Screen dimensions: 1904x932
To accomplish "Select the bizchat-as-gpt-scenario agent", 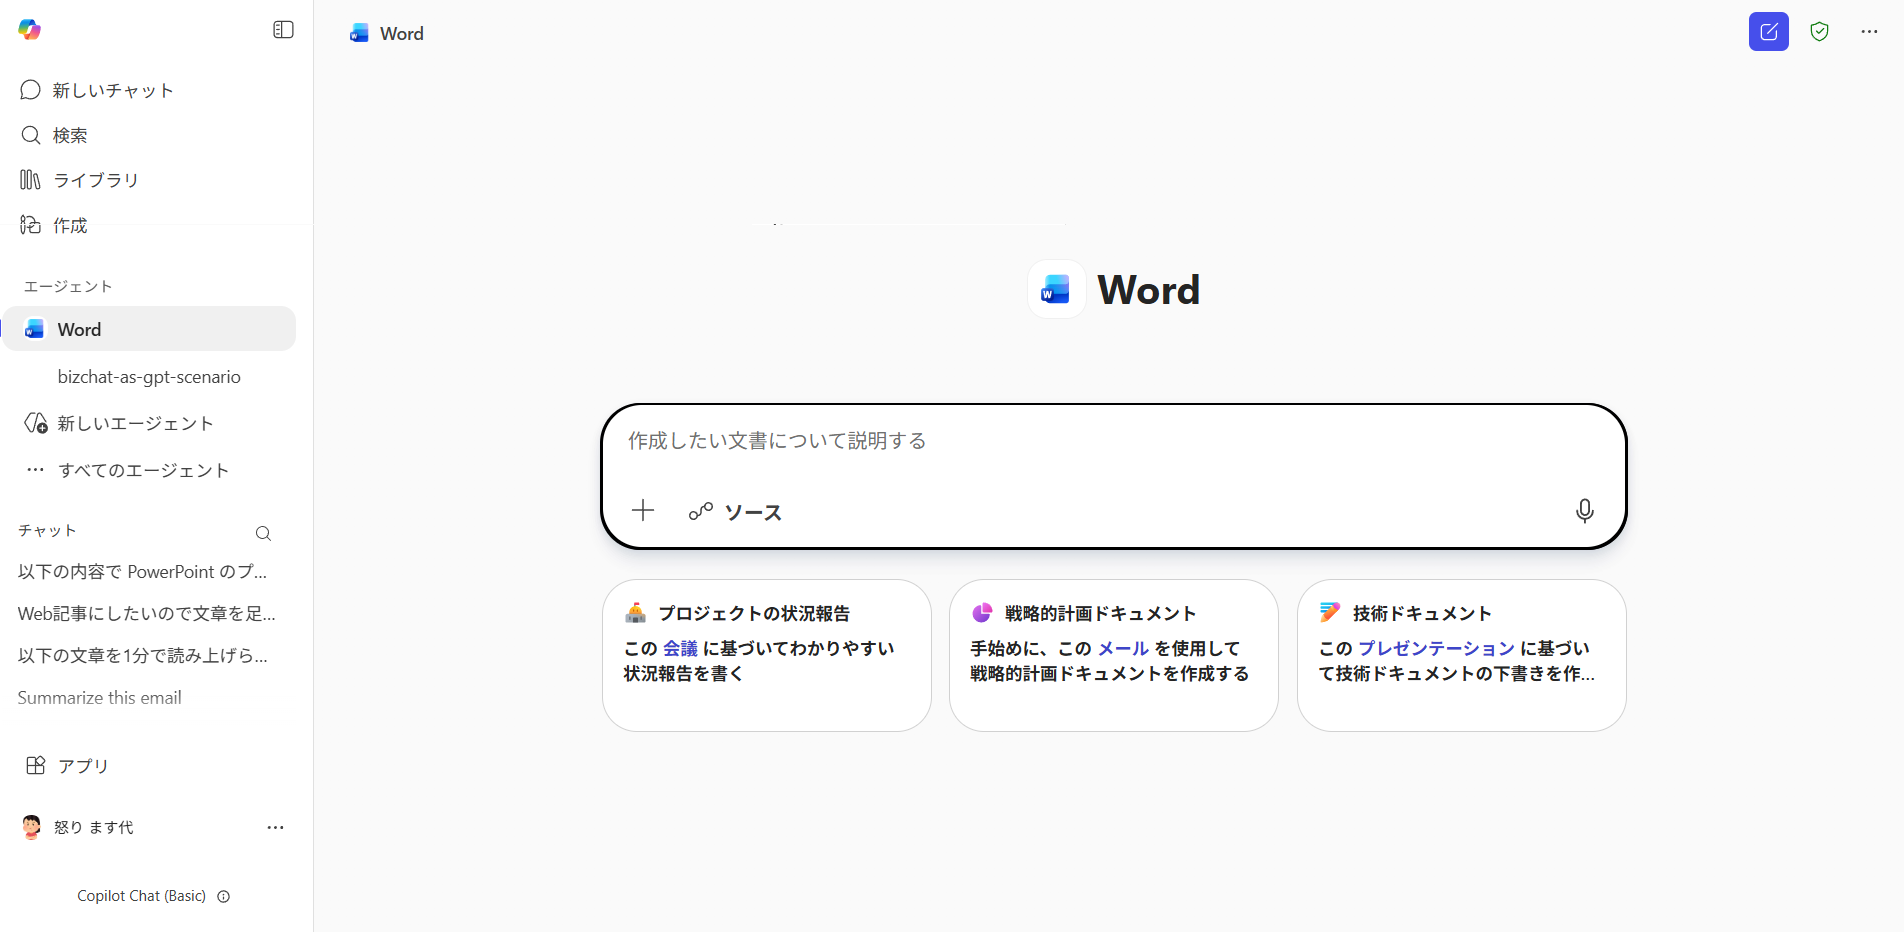I will [x=149, y=377].
